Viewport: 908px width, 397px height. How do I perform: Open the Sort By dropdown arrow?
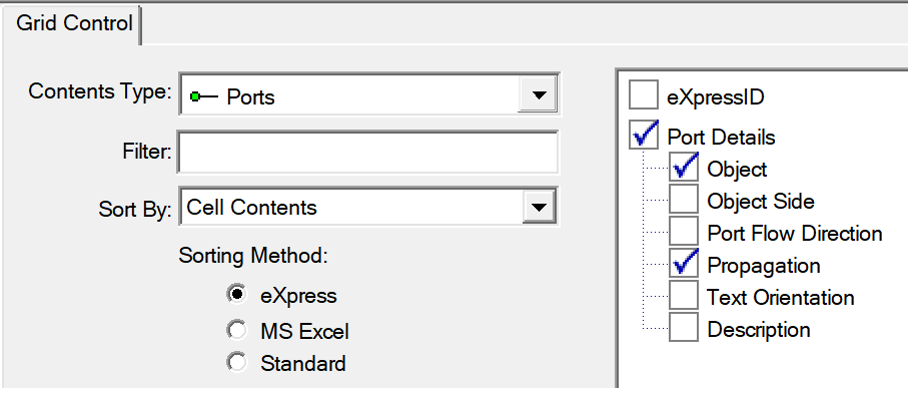click(x=539, y=207)
